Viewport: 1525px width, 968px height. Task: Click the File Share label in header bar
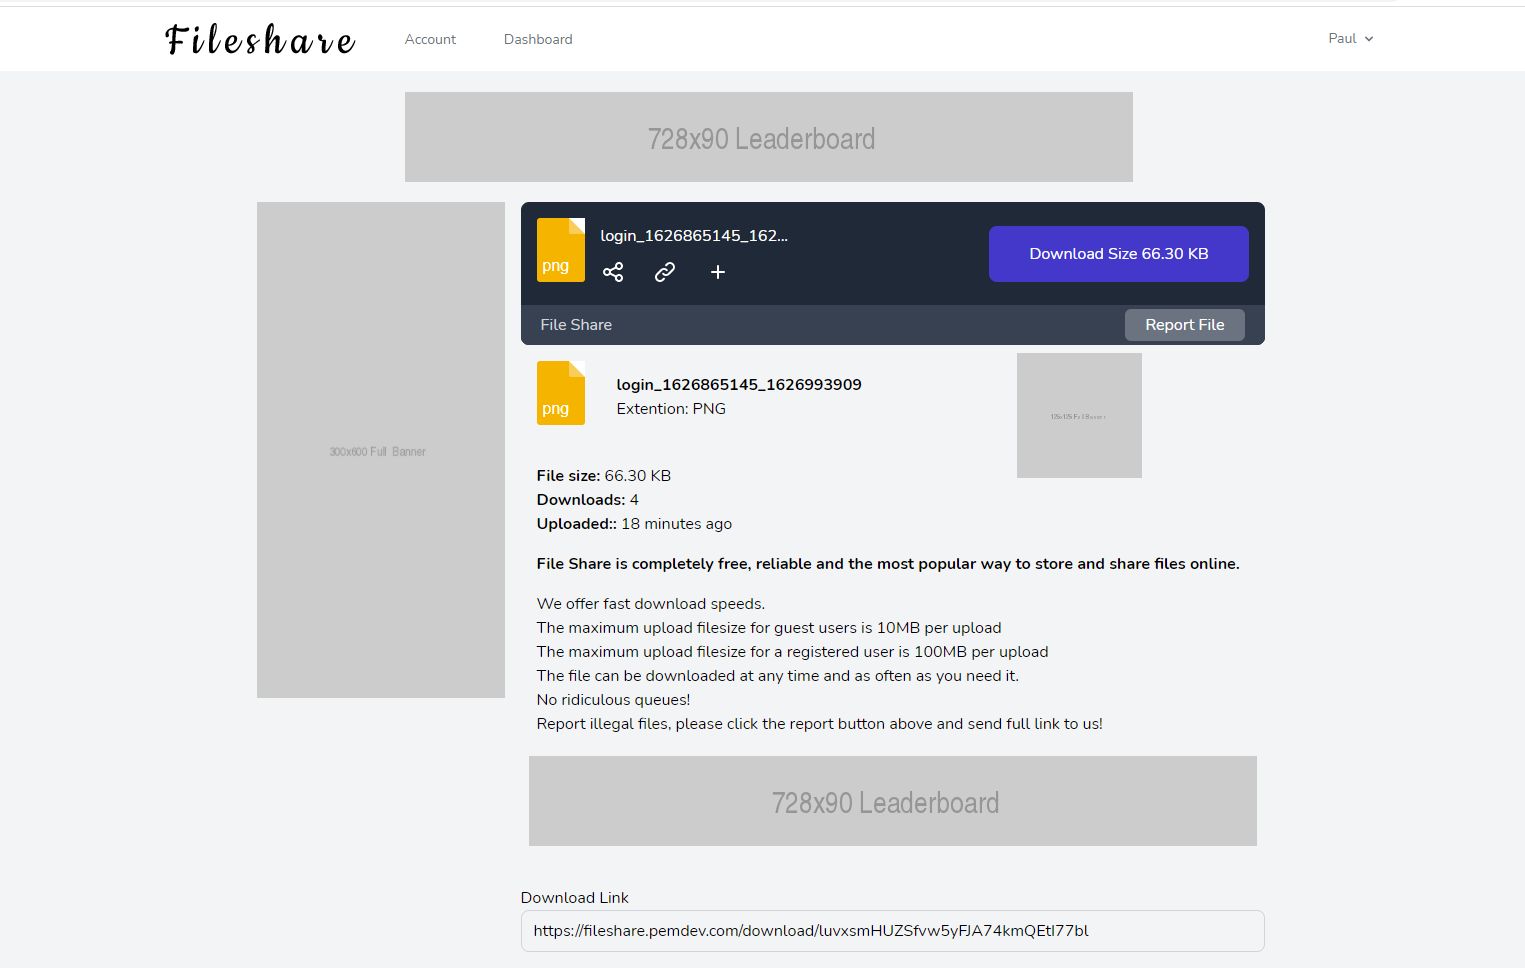click(x=576, y=325)
